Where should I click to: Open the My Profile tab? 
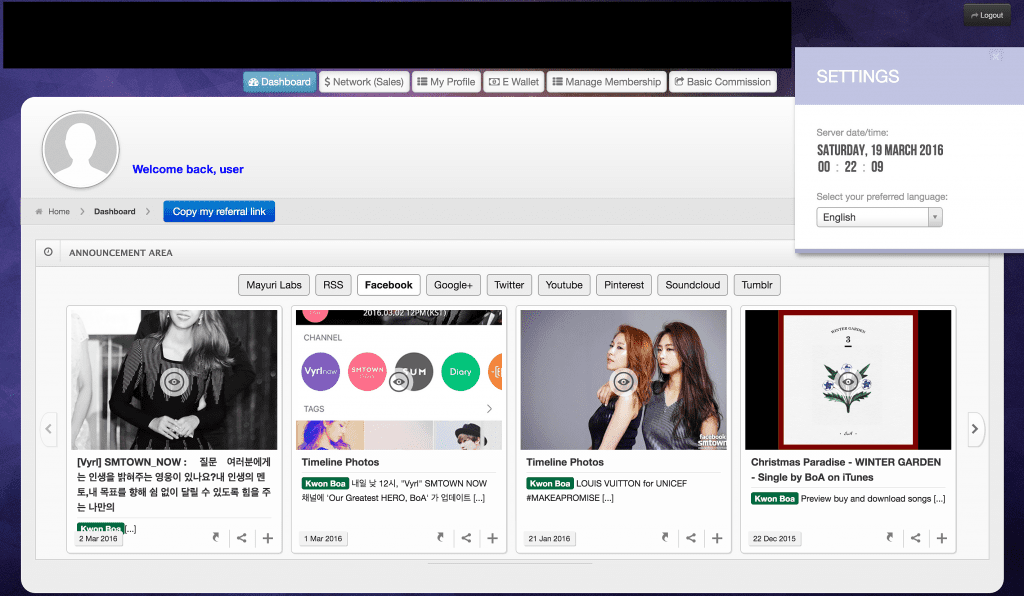[446, 82]
